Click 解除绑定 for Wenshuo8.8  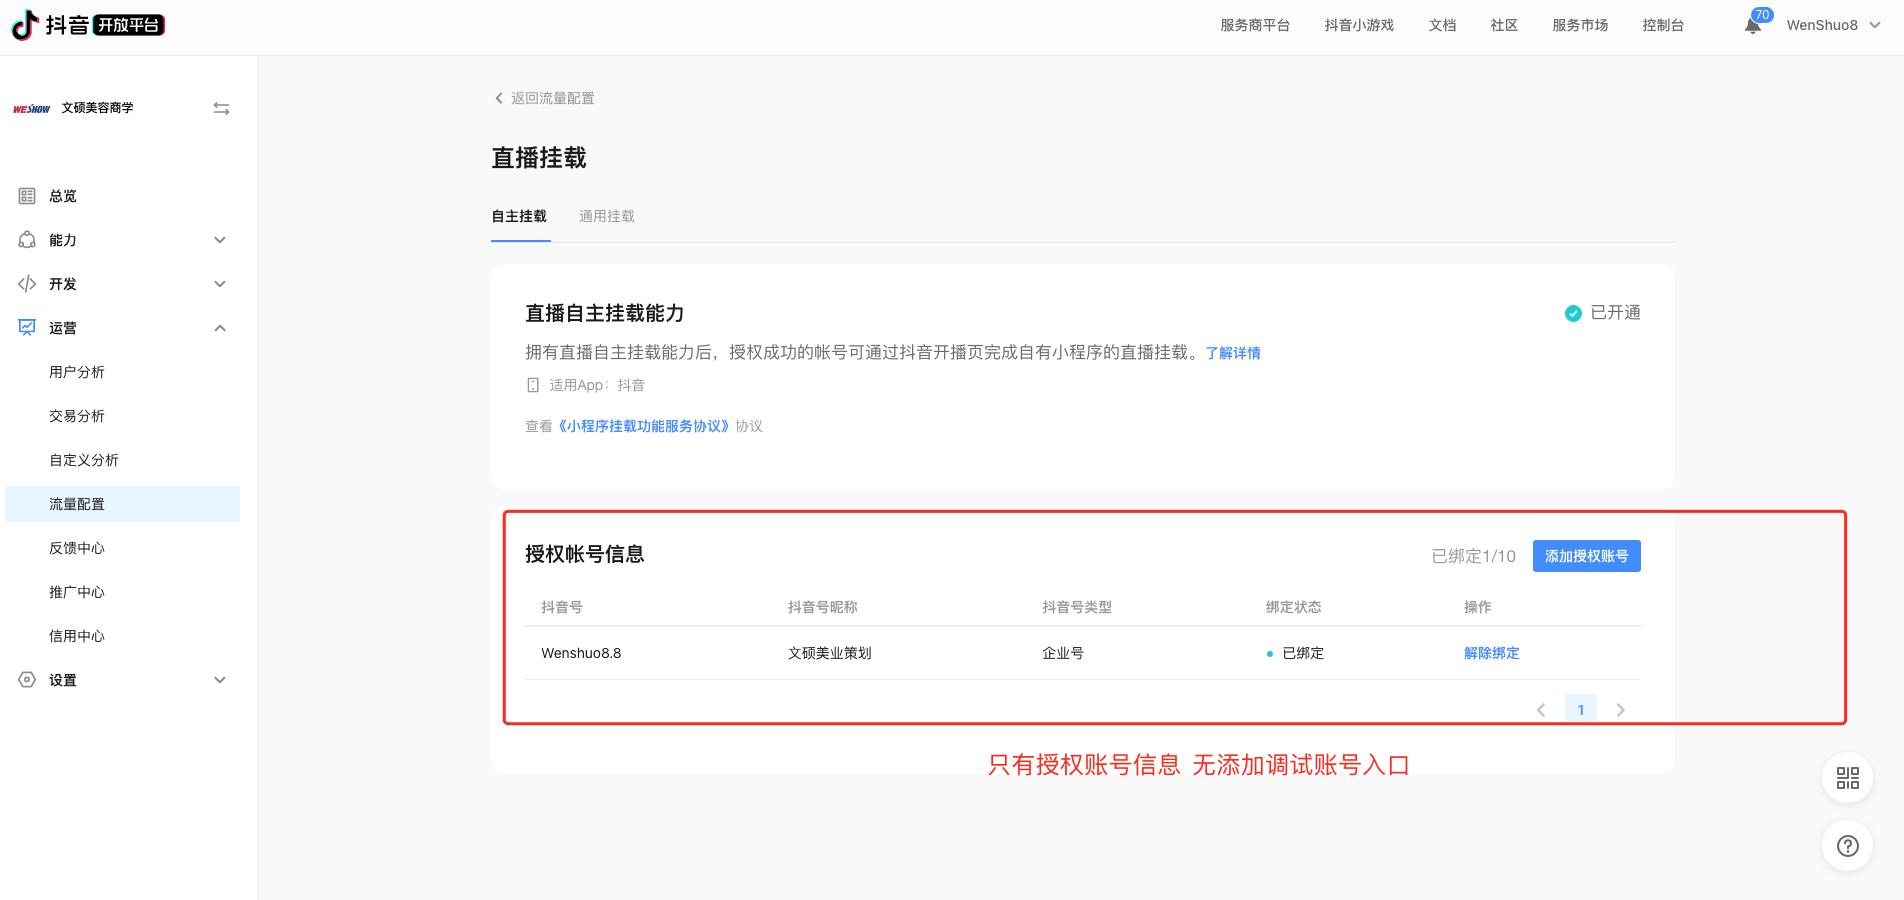point(1491,653)
